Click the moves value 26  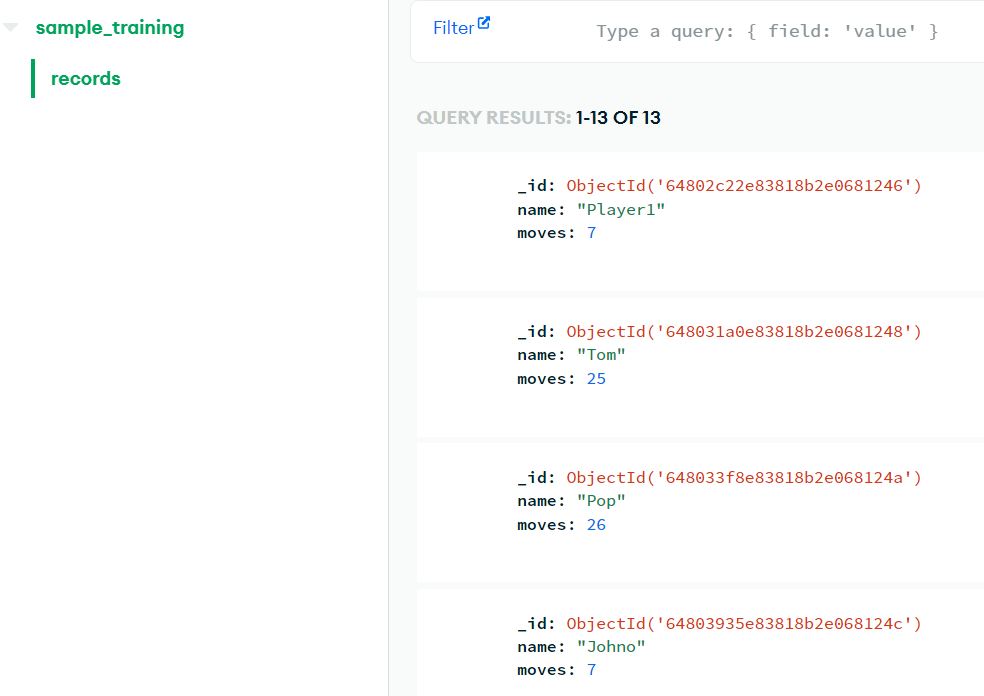tap(596, 525)
